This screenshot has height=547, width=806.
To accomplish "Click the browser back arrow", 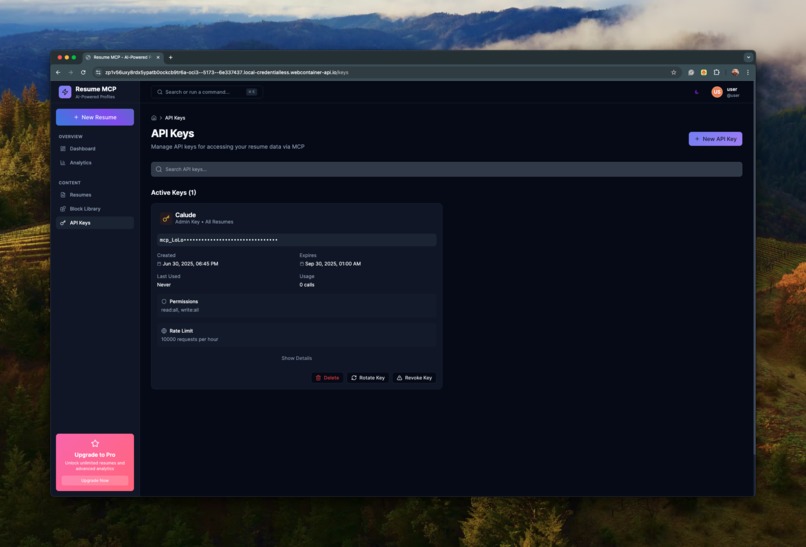I will [x=58, y=72].
